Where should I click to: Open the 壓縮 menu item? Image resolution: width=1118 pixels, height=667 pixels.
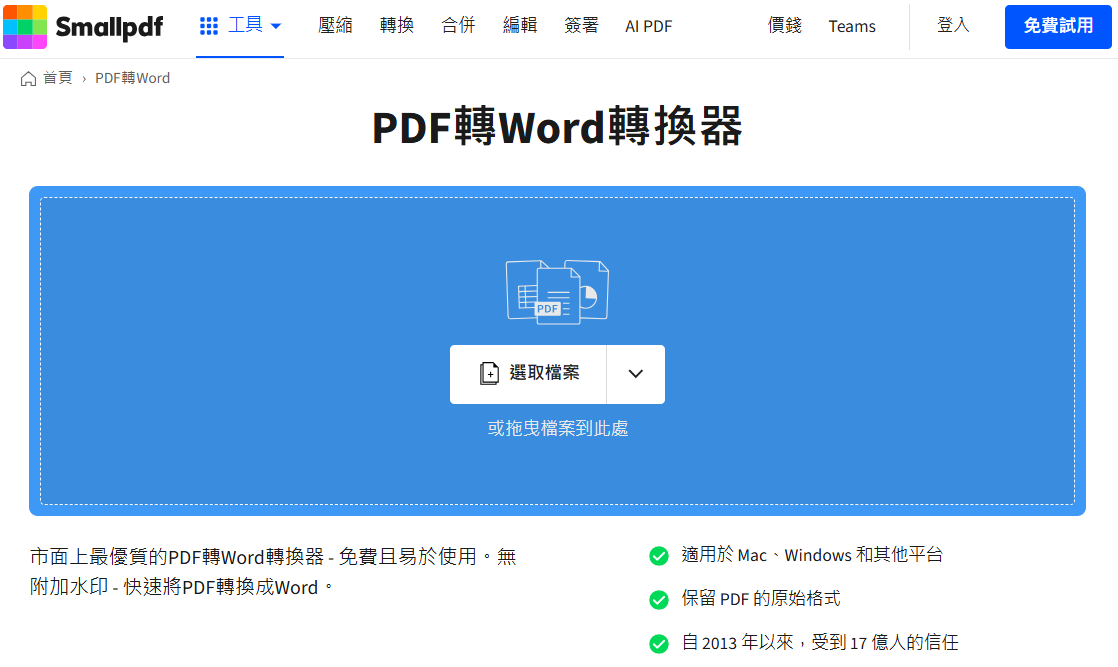click(x=335, y=26)
